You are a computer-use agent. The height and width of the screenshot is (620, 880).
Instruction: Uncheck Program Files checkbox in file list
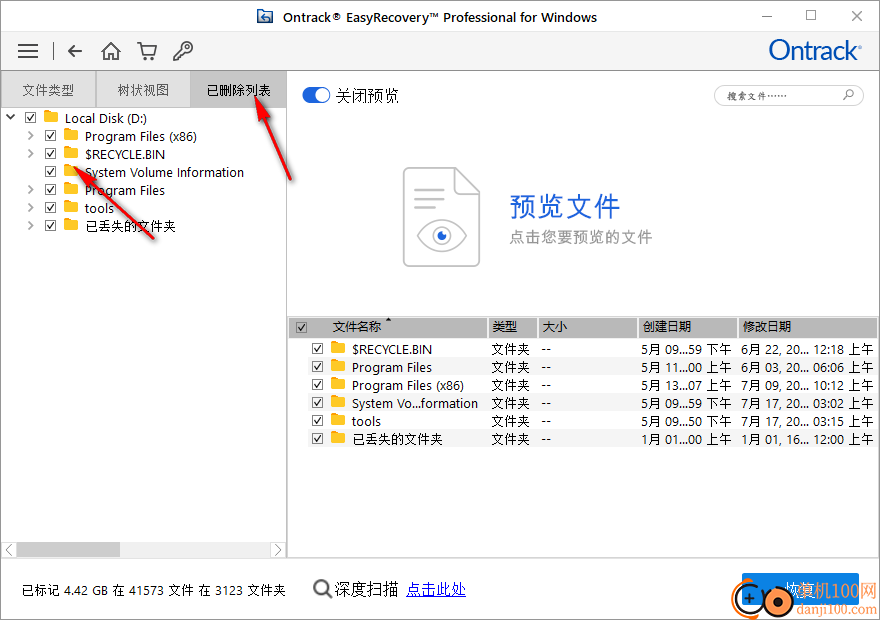(318, 367)
